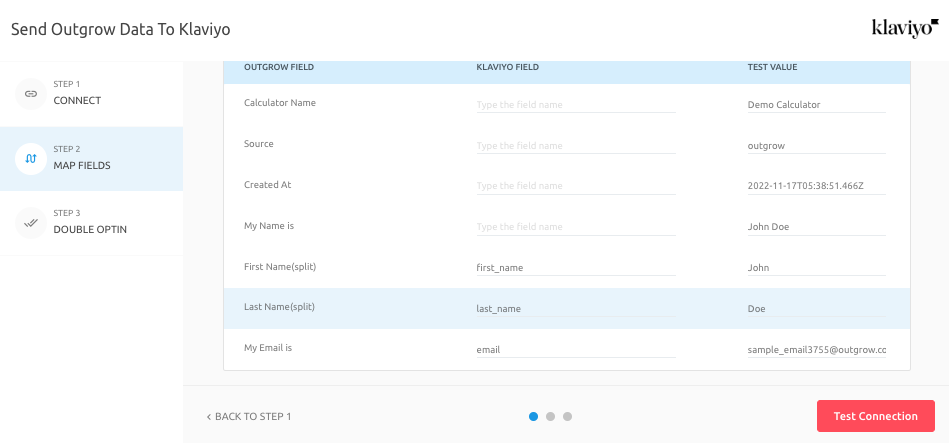Screen dimensions: 949x443
Task: Focus Klaviyo field for Calculator Name
Action: tap(576, 105)
